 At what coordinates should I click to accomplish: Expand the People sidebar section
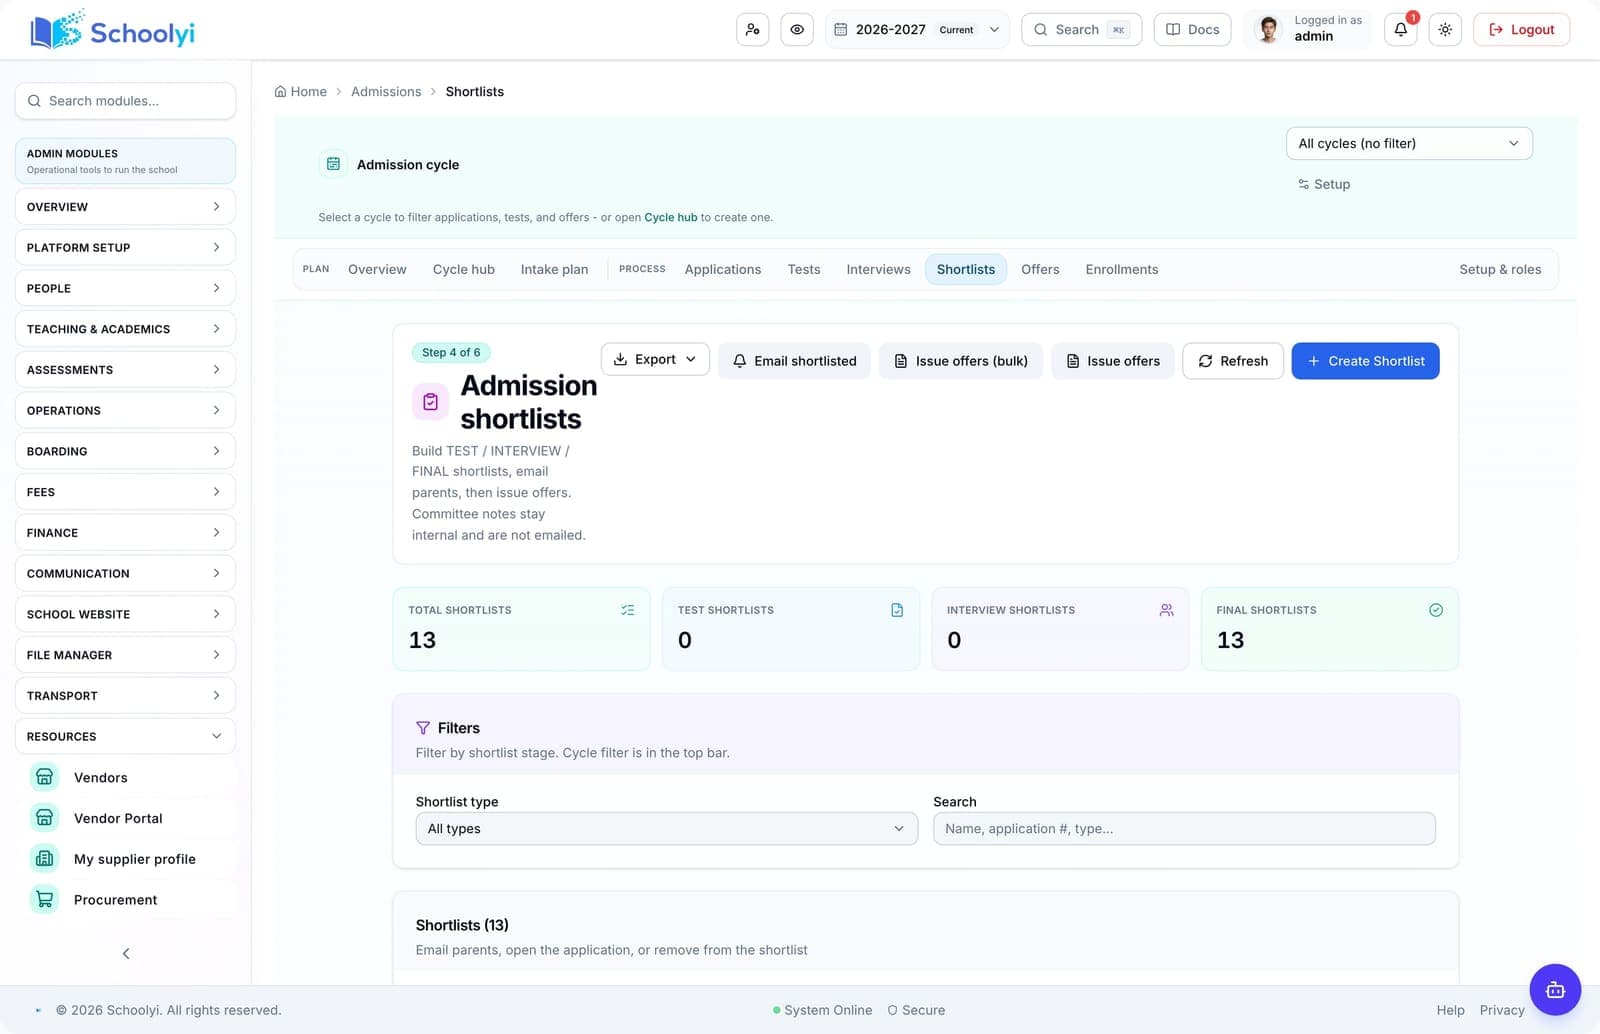point(125,288)
